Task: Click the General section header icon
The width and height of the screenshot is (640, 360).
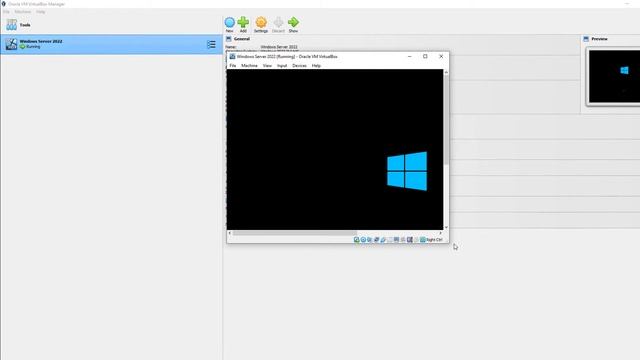Action: 229,39
